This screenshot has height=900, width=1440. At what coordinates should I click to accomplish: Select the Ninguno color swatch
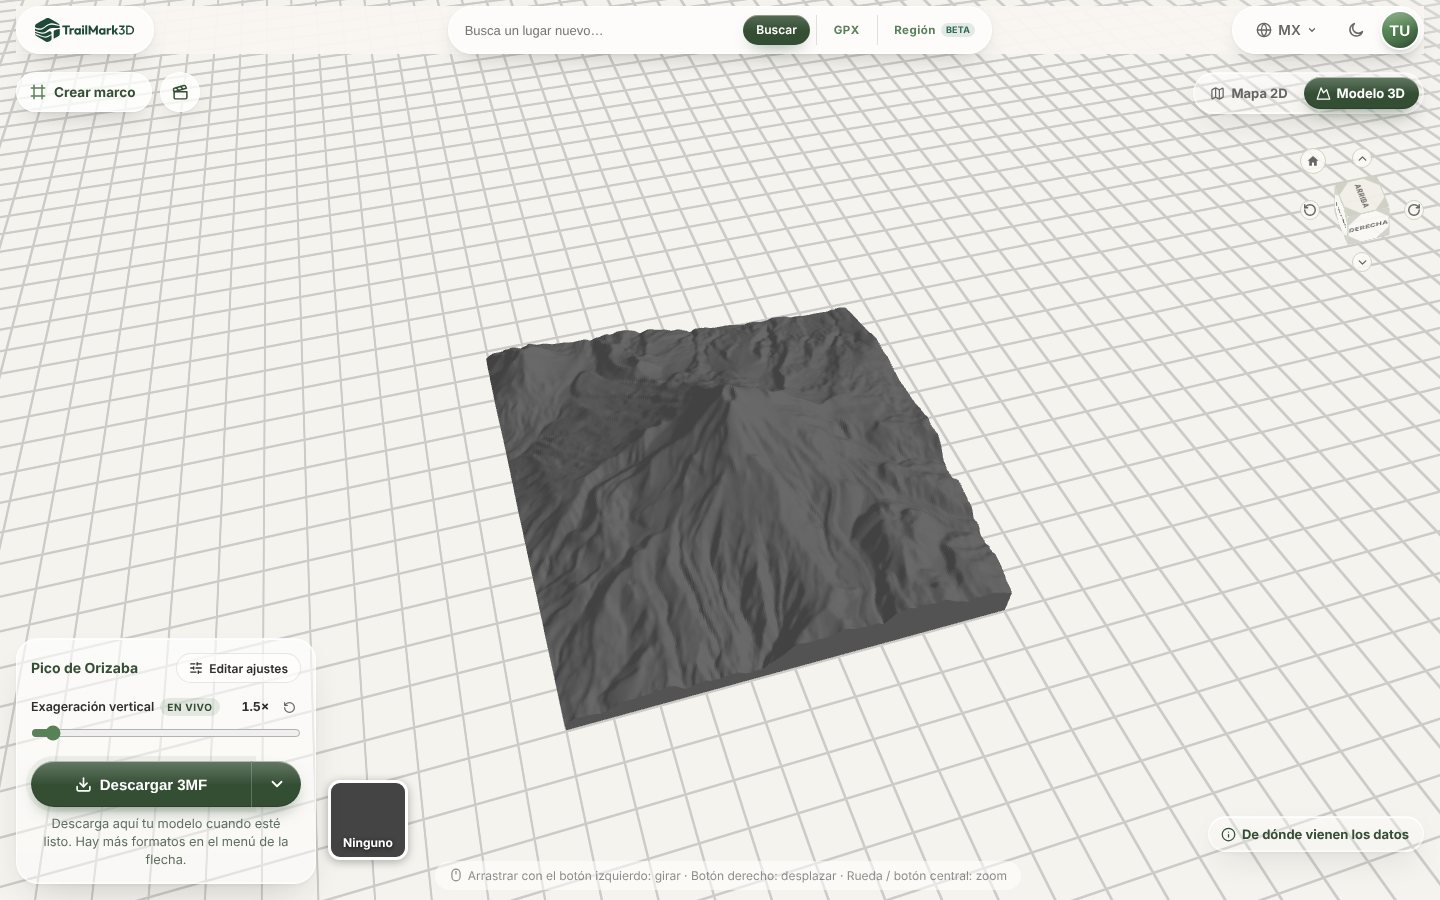click(368, 821)
